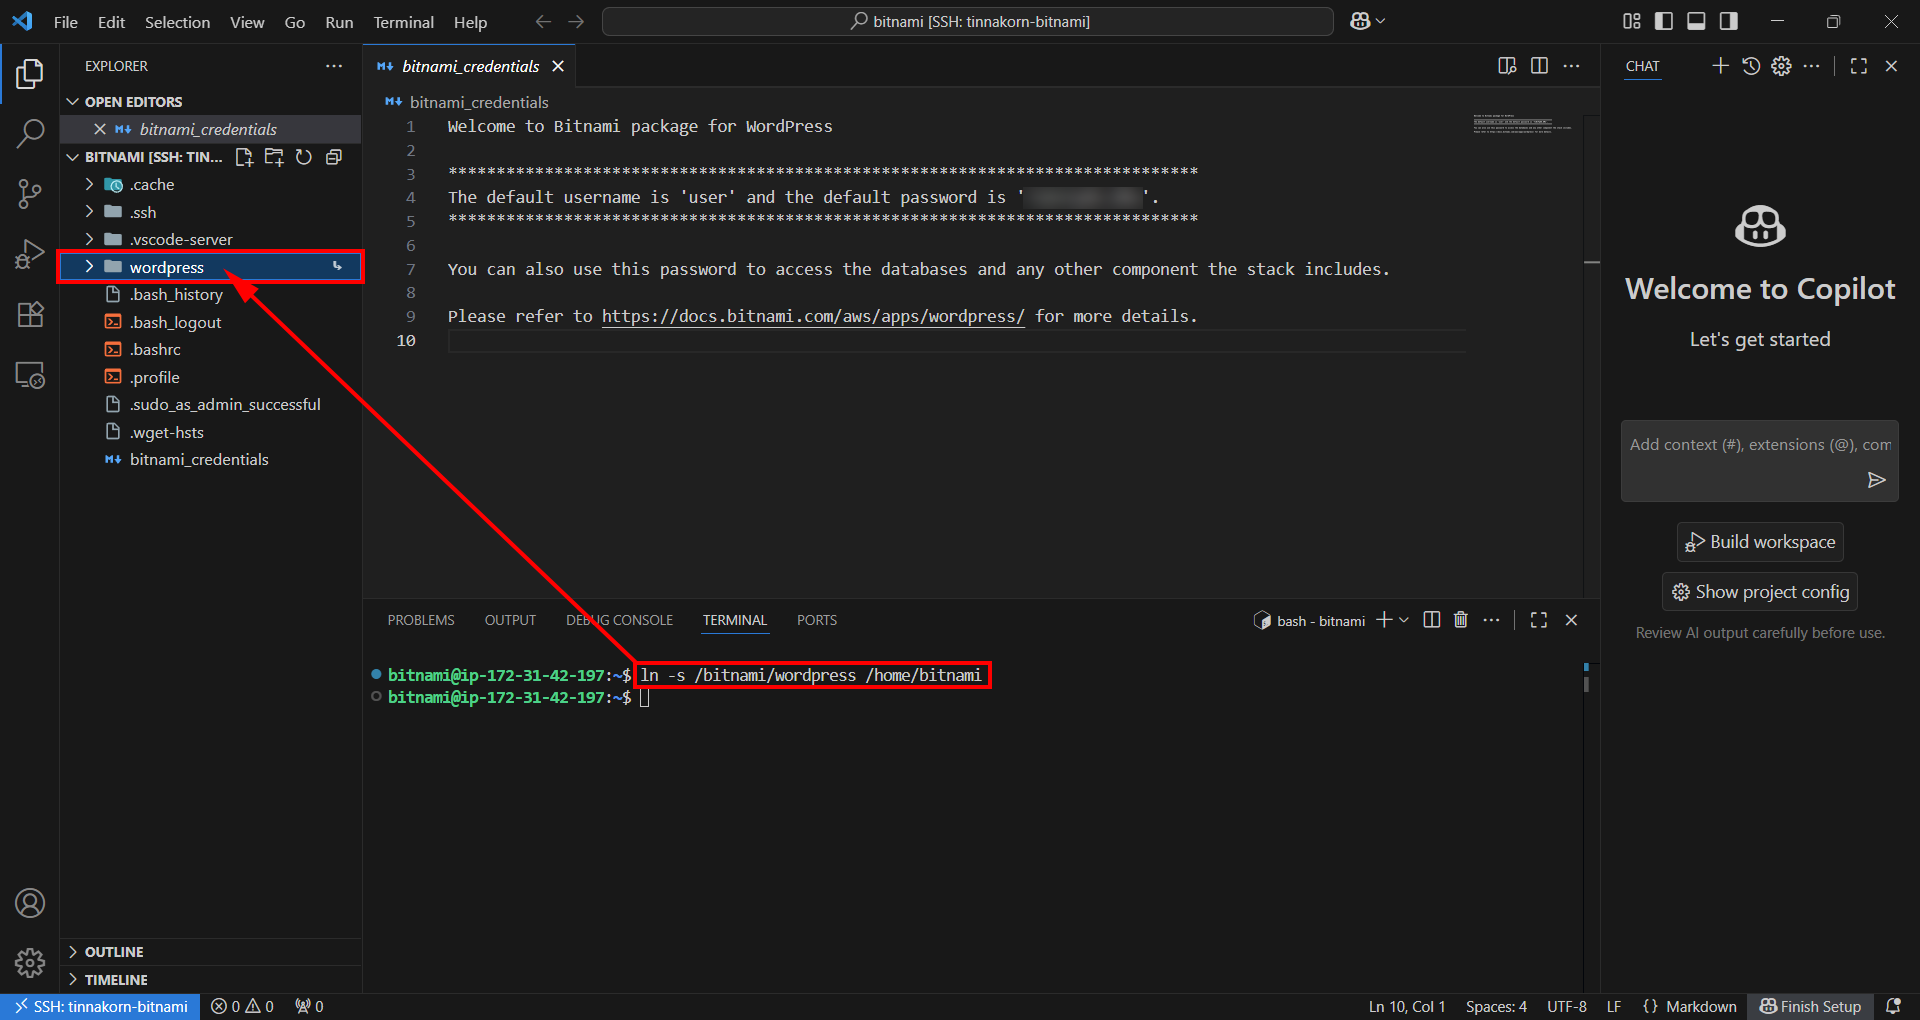Toggle bottom panel visibility
Screen dimensions: 1920x1020
tap(1696, 21)
